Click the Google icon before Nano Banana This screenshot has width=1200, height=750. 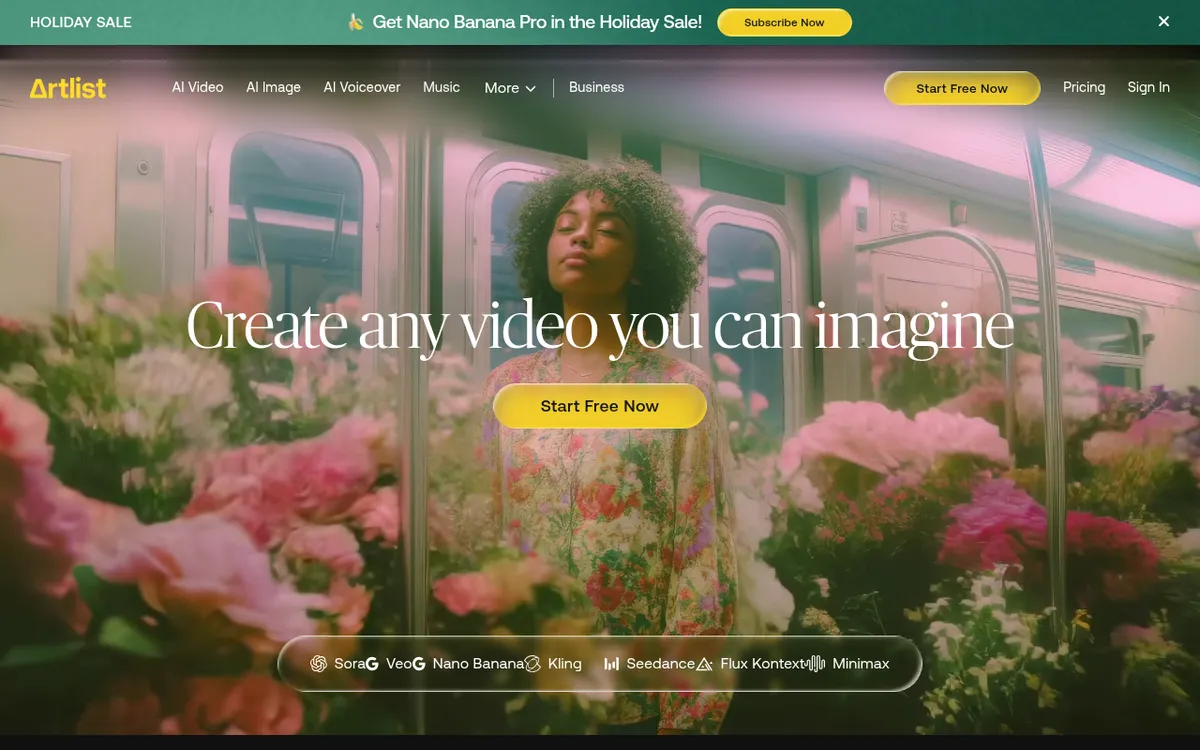click(x=419, y=664)
